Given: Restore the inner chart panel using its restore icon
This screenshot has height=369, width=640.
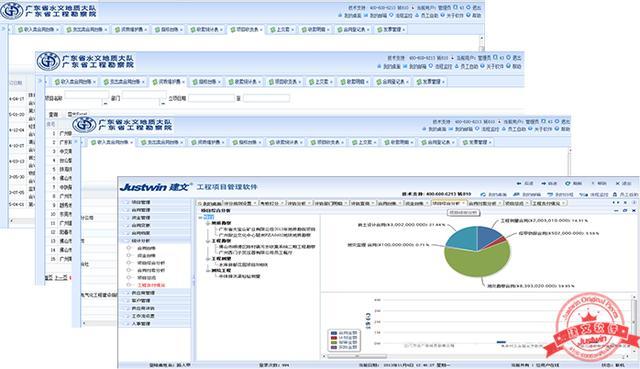Looking at the screenshot, I should [625, 211].
